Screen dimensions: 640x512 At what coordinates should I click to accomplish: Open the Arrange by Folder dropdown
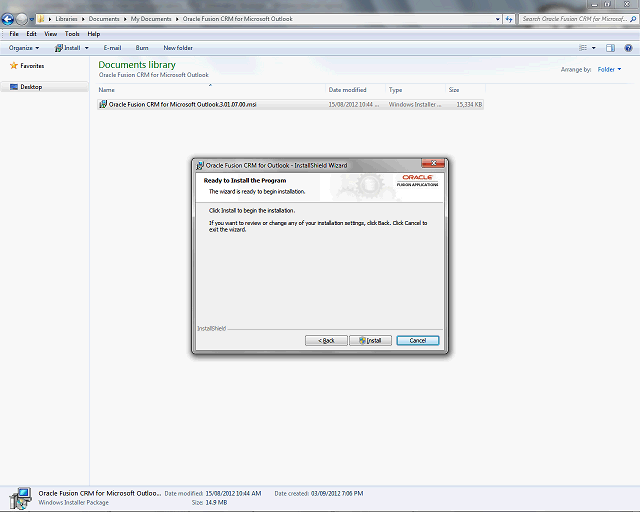(609, 69)
